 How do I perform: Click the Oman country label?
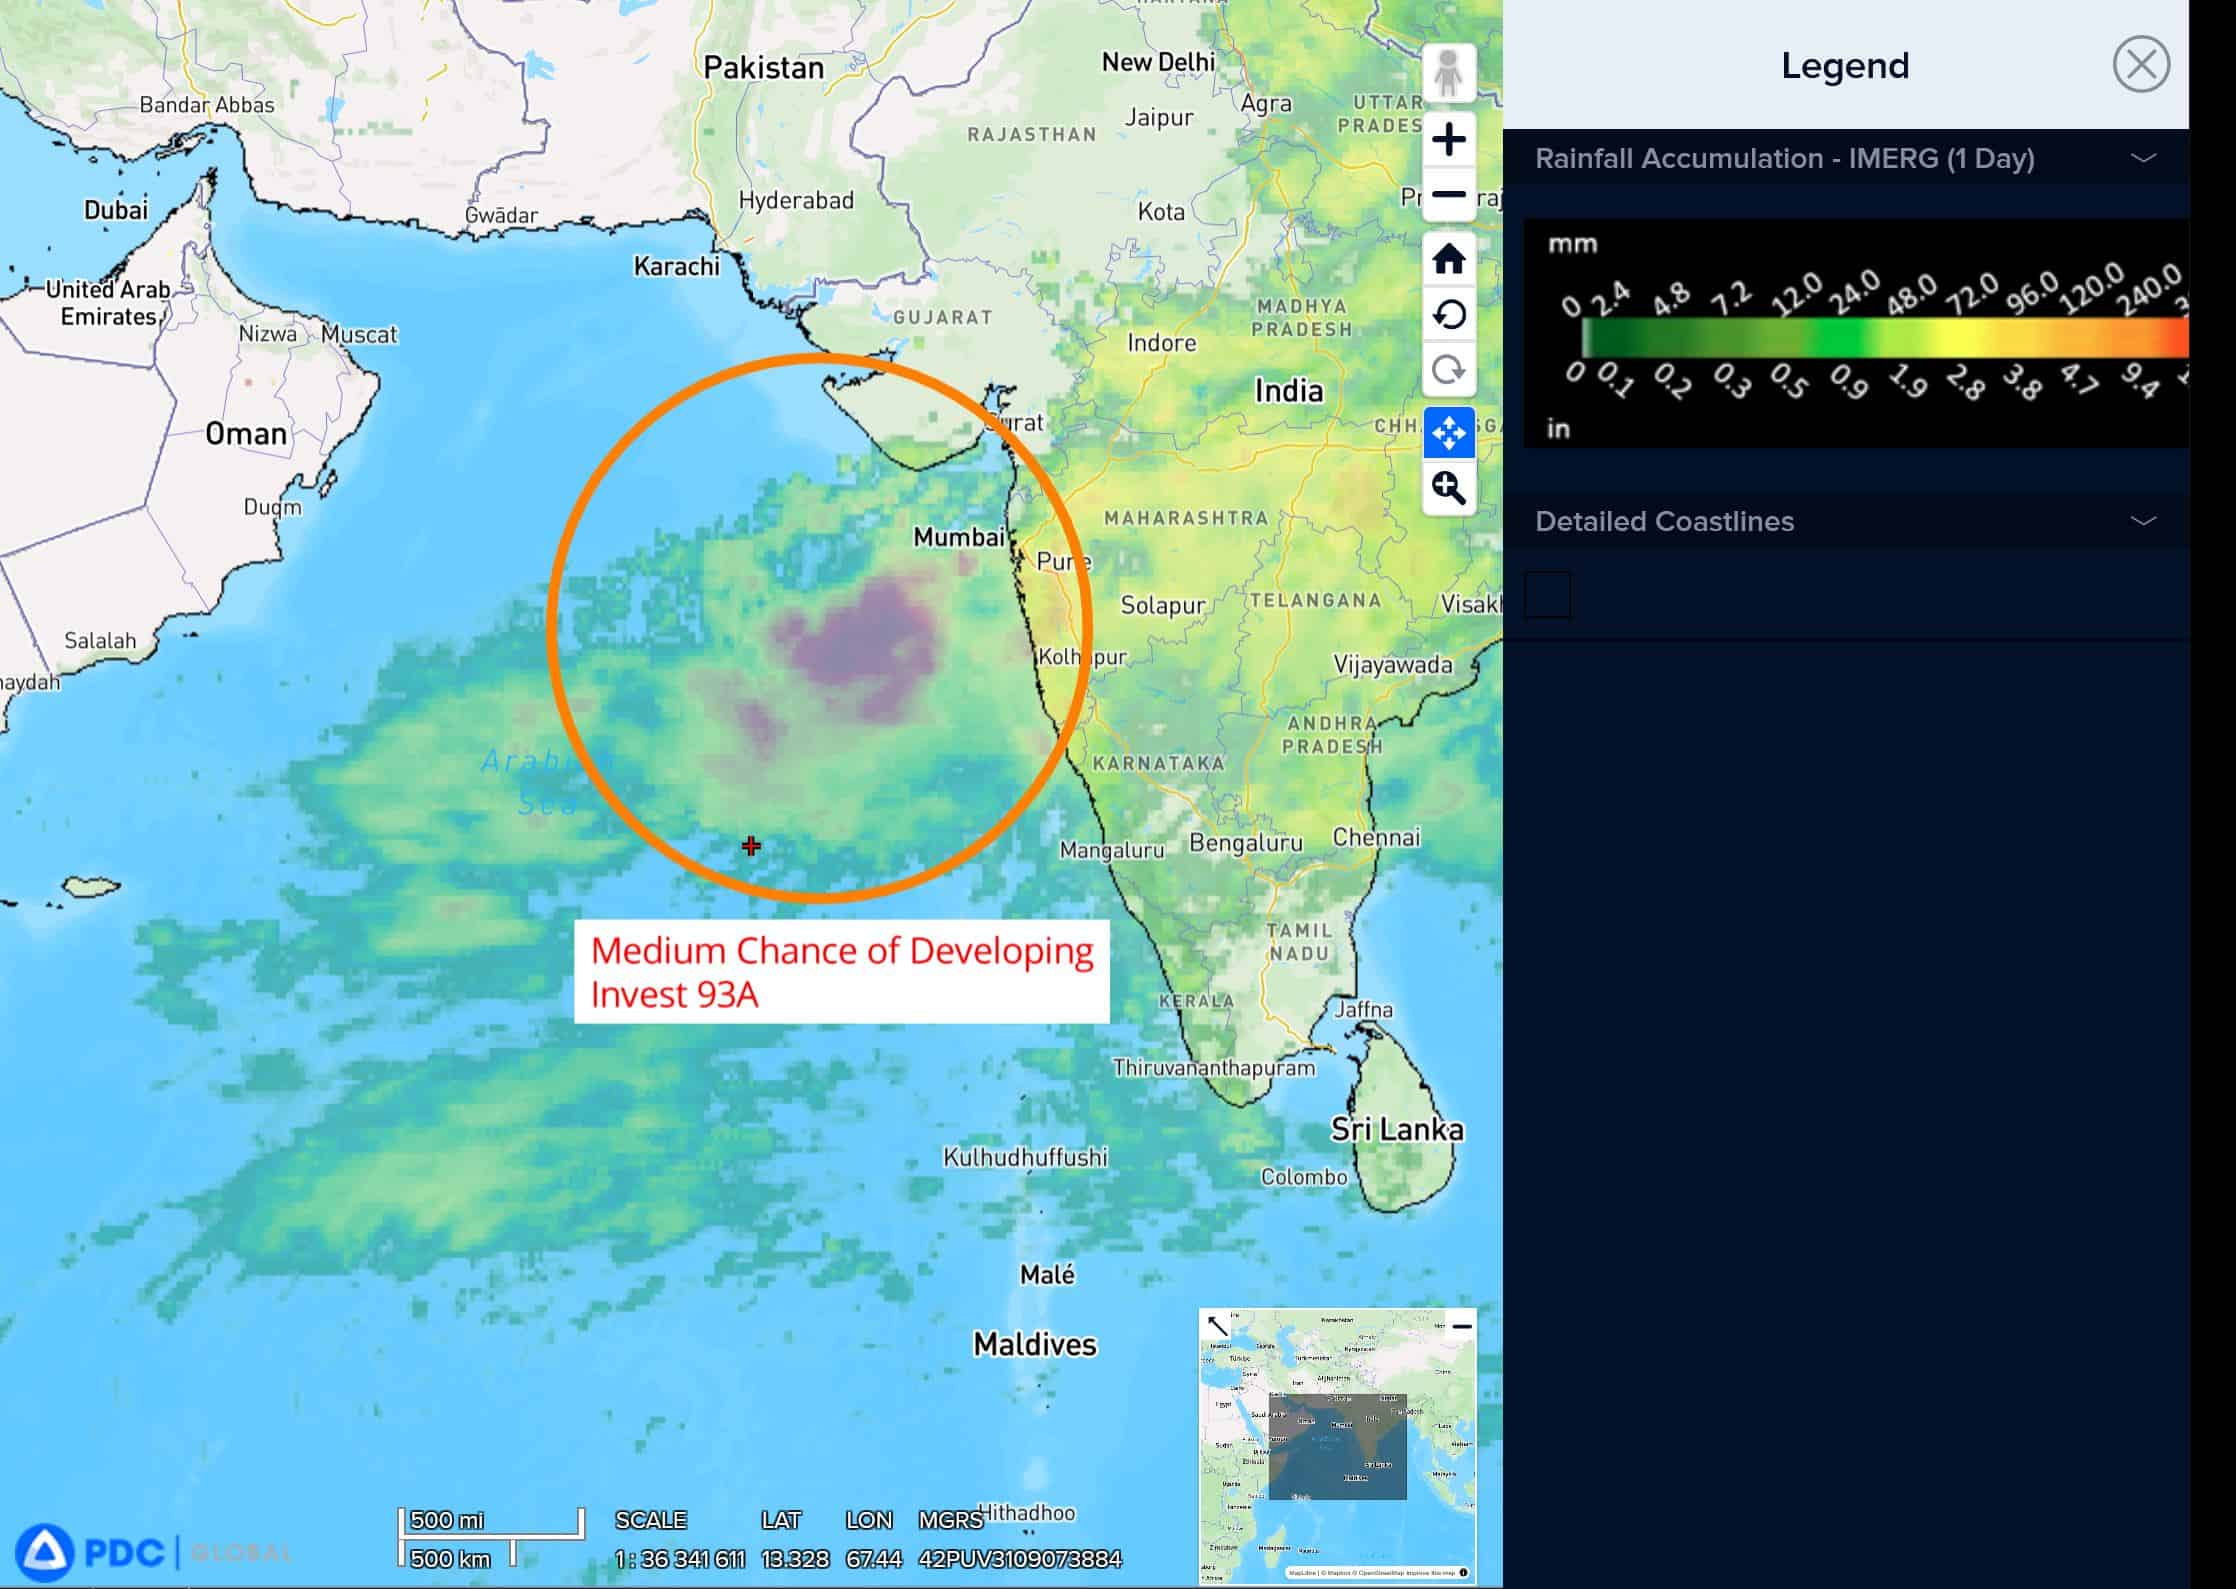click(x=246, y=433)
